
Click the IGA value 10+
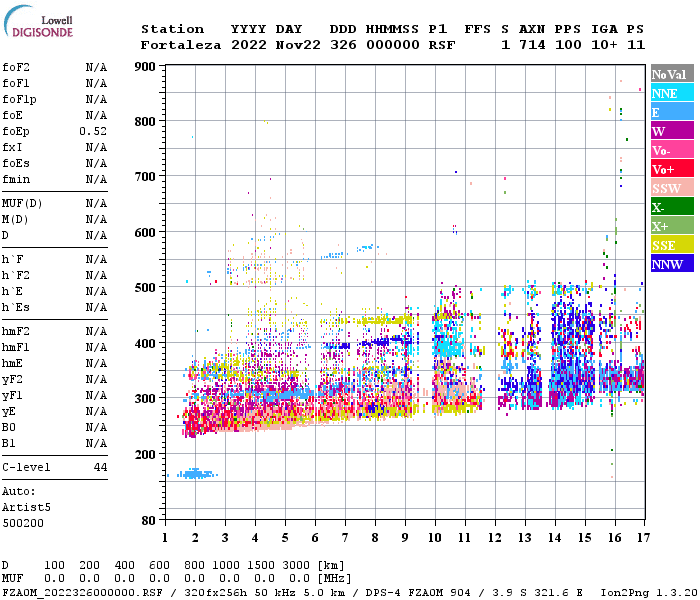pyautogui.click(x=604, y=45)
